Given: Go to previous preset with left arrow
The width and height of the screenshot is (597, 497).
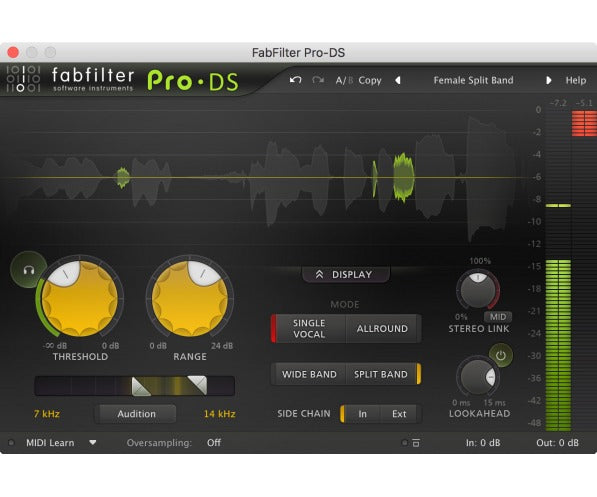Looking at the screenshot, I should coord(398,80).
